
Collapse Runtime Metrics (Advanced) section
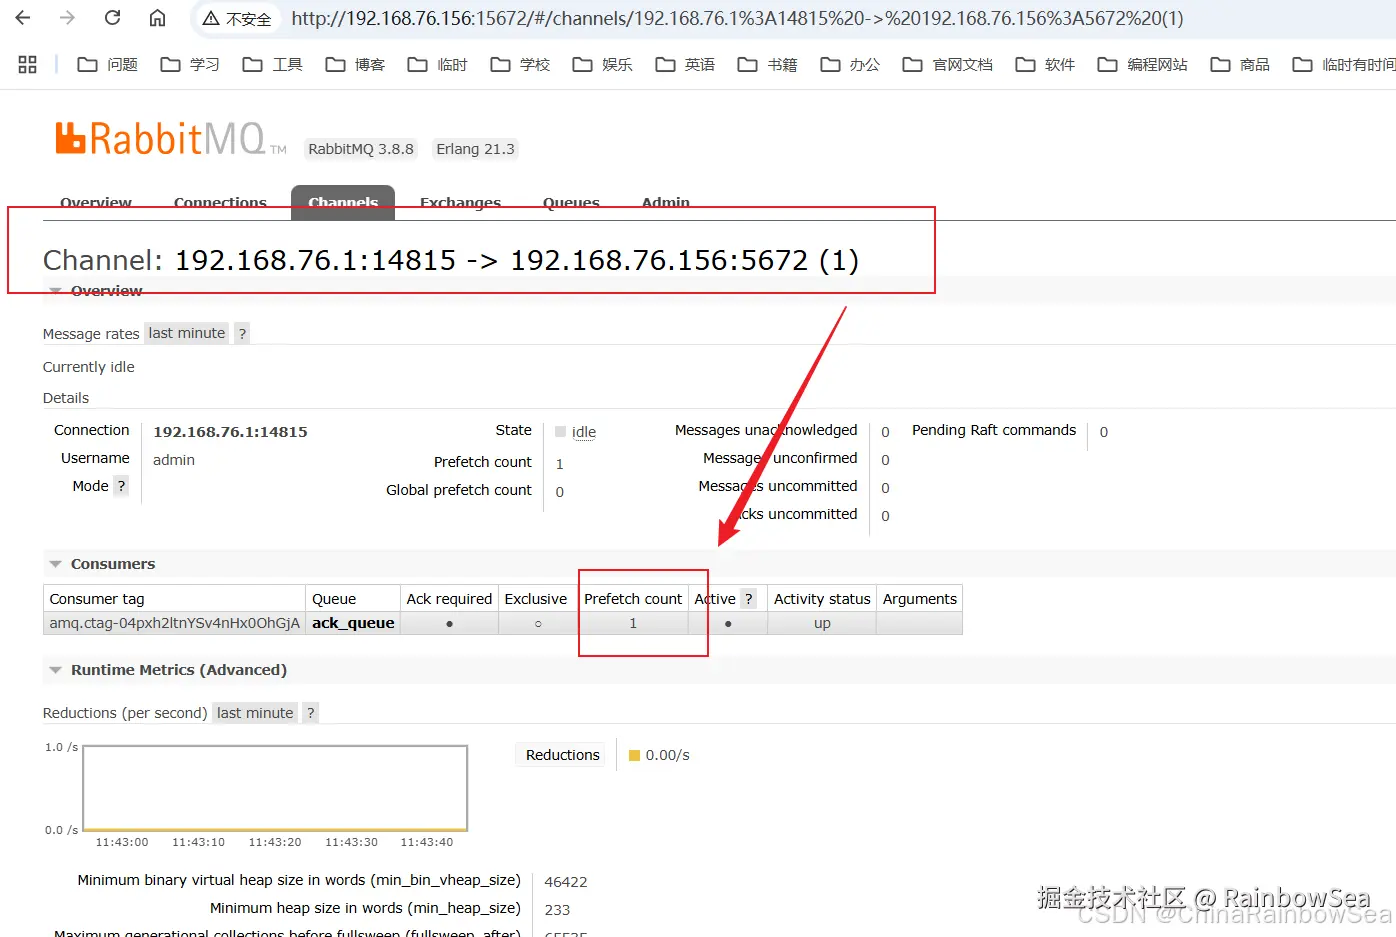tap(178, 670)
